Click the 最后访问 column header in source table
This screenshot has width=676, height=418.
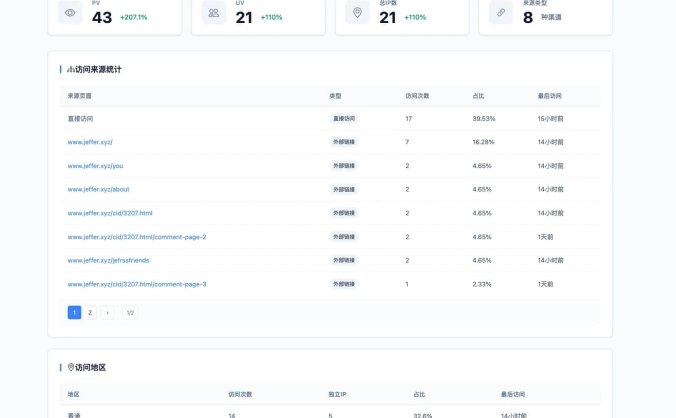pyautogui.click(x=549, y=96)
